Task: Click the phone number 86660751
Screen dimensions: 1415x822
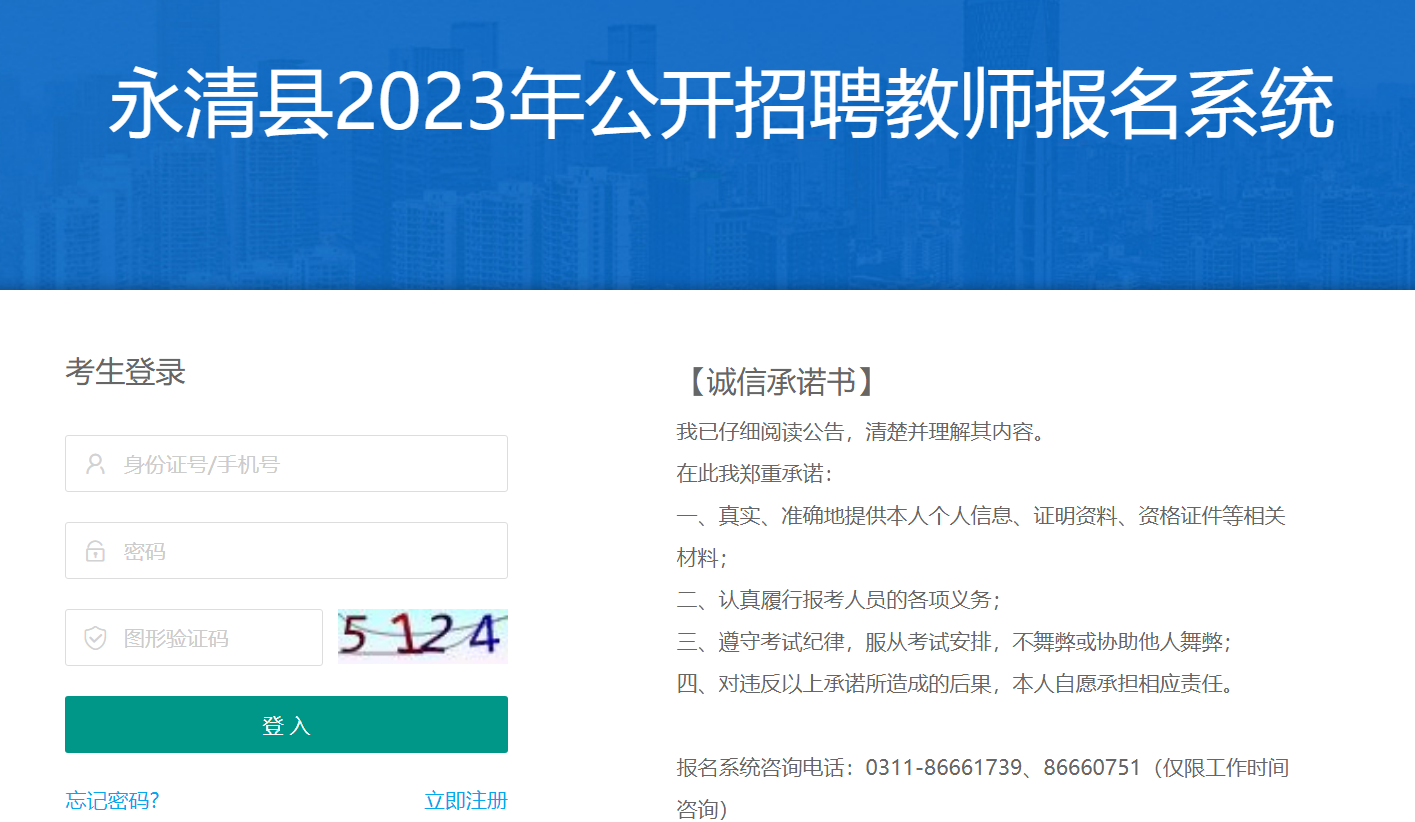Action: [x=1092, y=768]
